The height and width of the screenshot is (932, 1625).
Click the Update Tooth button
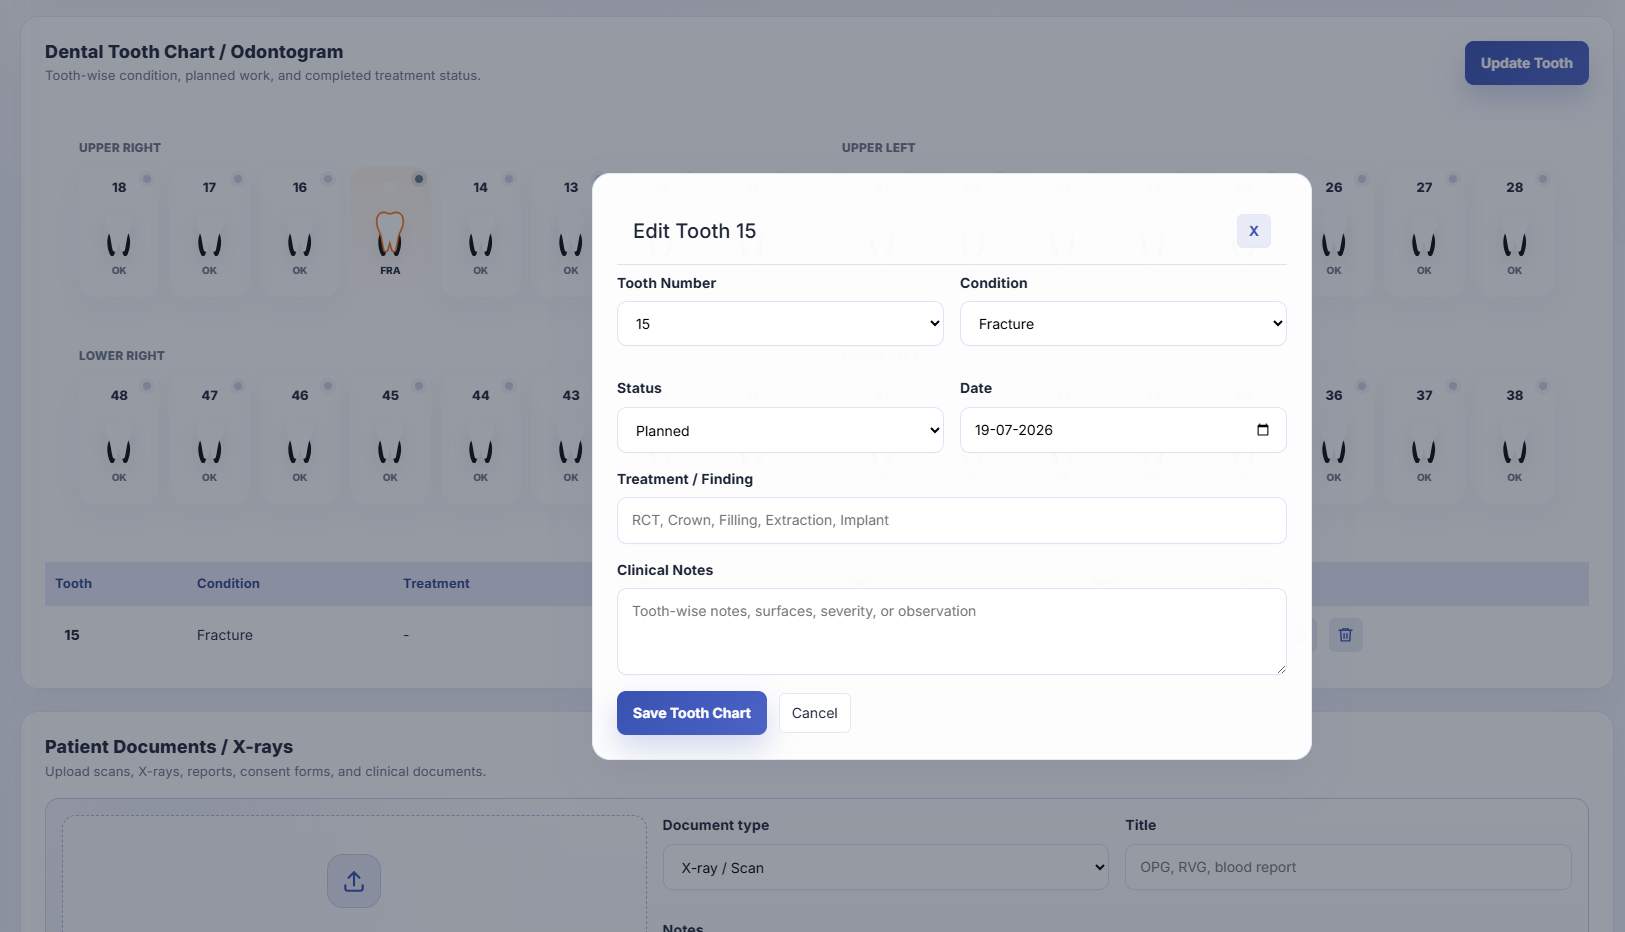click(1527, 63)
